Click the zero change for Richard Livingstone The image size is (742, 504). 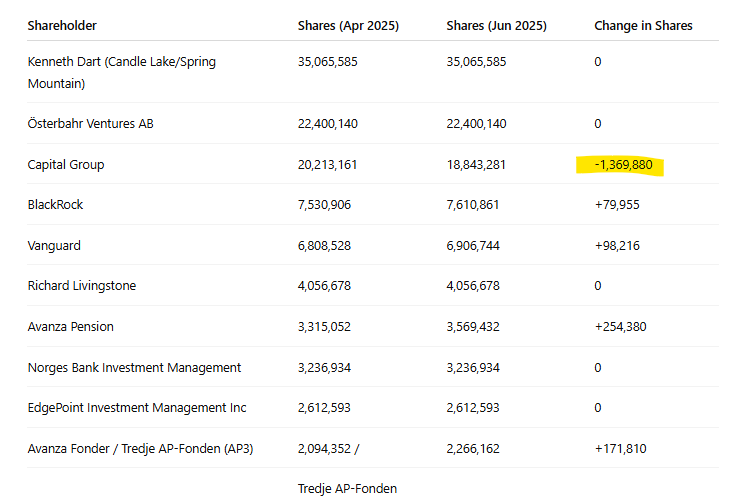(598, 286)
